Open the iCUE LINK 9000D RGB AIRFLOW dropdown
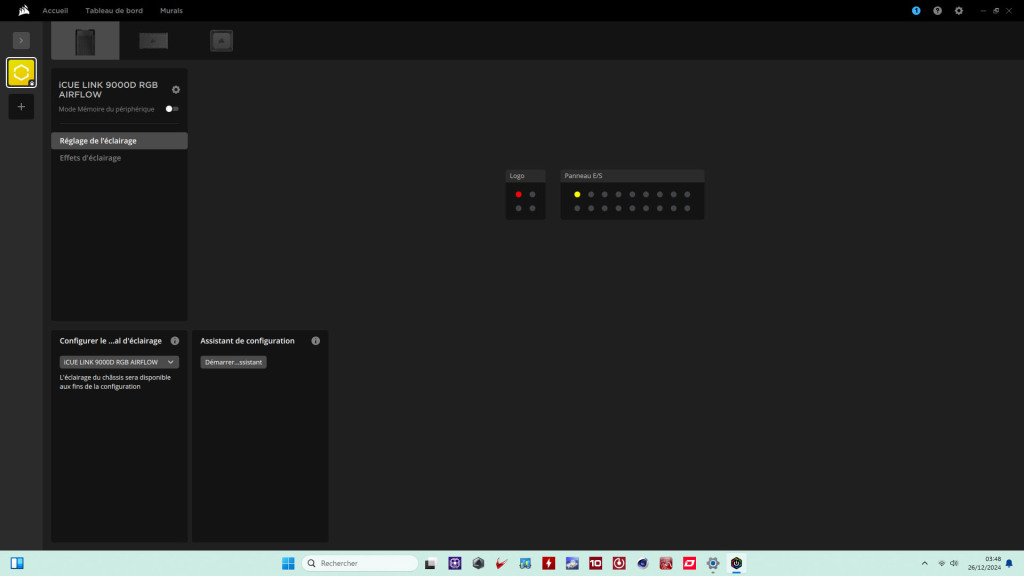1024x576 pixels. tap(119, 362)
